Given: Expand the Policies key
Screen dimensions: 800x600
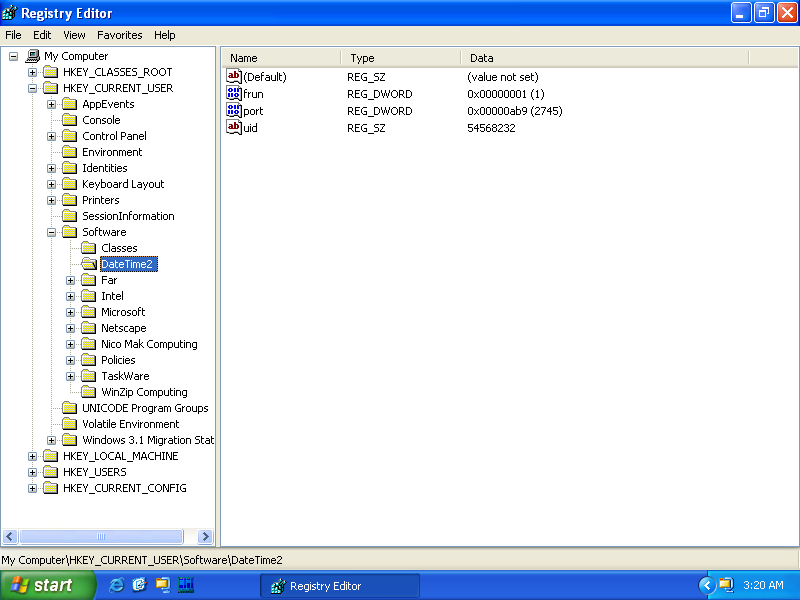Looking at the screenshot, I should click(x=71, y=360).
